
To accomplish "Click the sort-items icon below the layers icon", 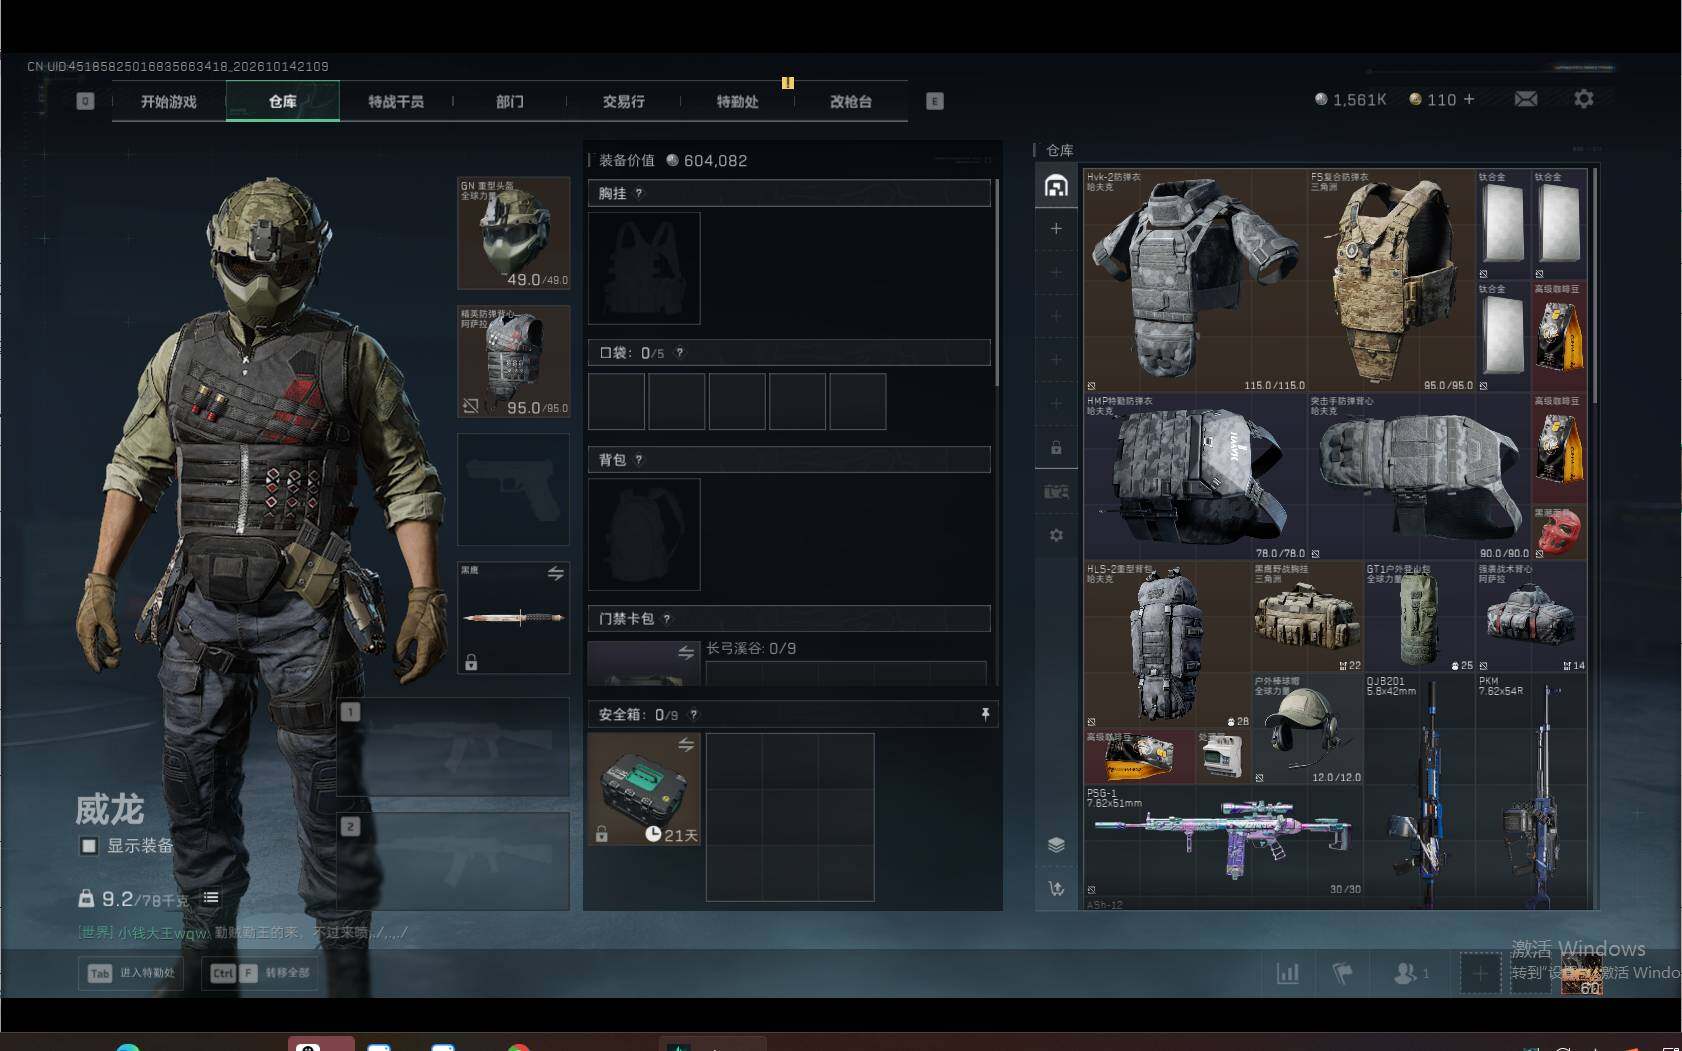I will pos(1056,888).
